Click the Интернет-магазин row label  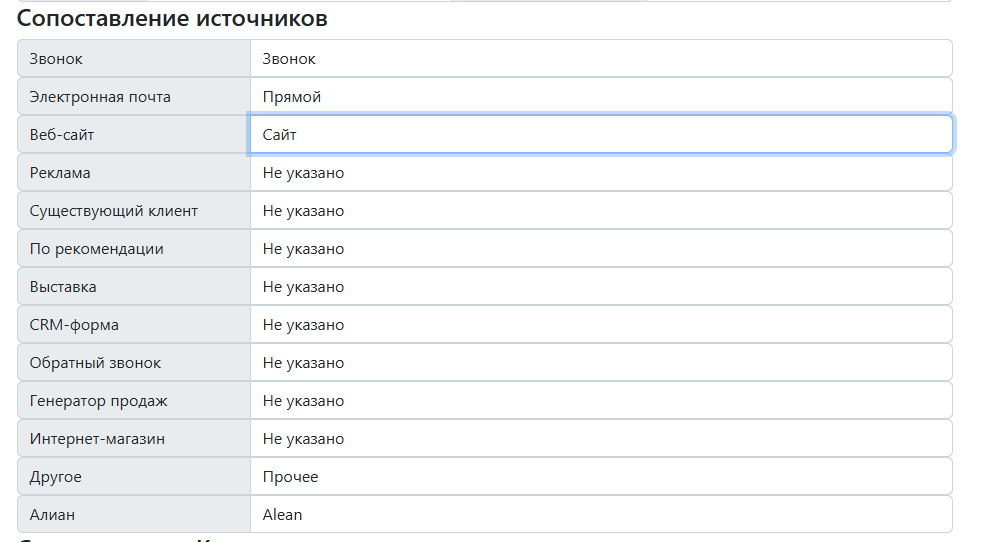[x=97, y=438]
